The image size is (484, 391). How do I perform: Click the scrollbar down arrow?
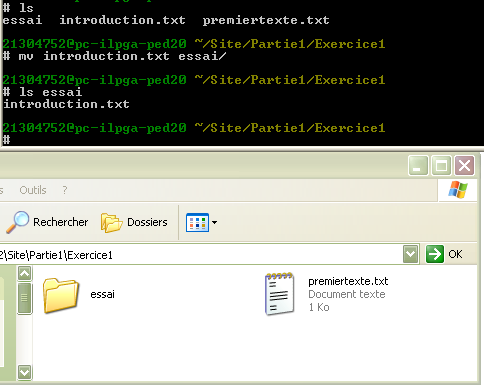tap(25, 372)
